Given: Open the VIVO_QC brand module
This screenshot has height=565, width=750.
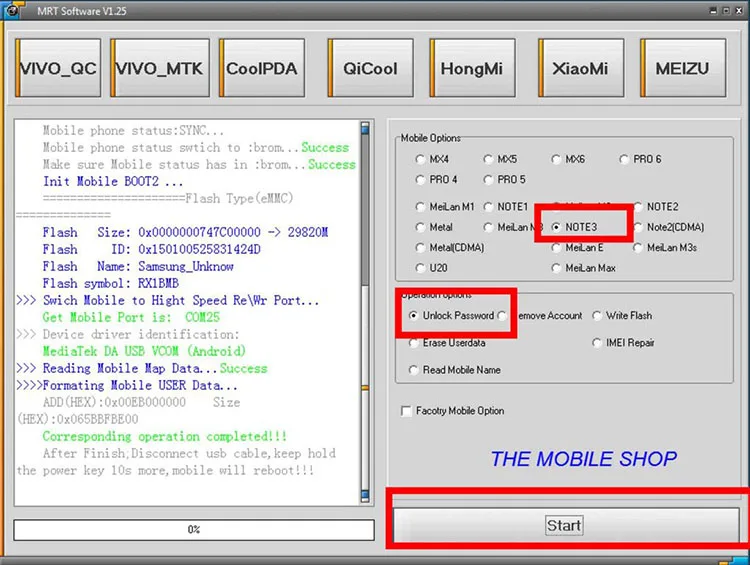Looking at the screenshot, I should [58, 68].
